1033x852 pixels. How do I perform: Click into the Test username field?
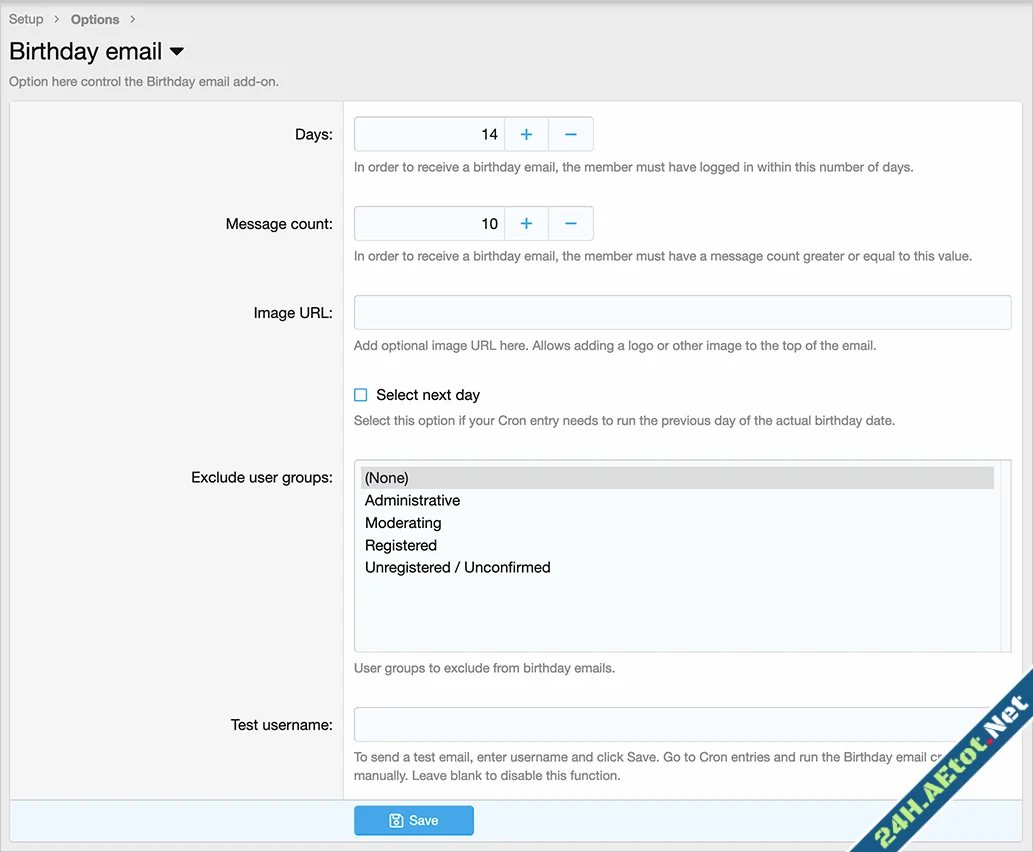tap(660, 724)
